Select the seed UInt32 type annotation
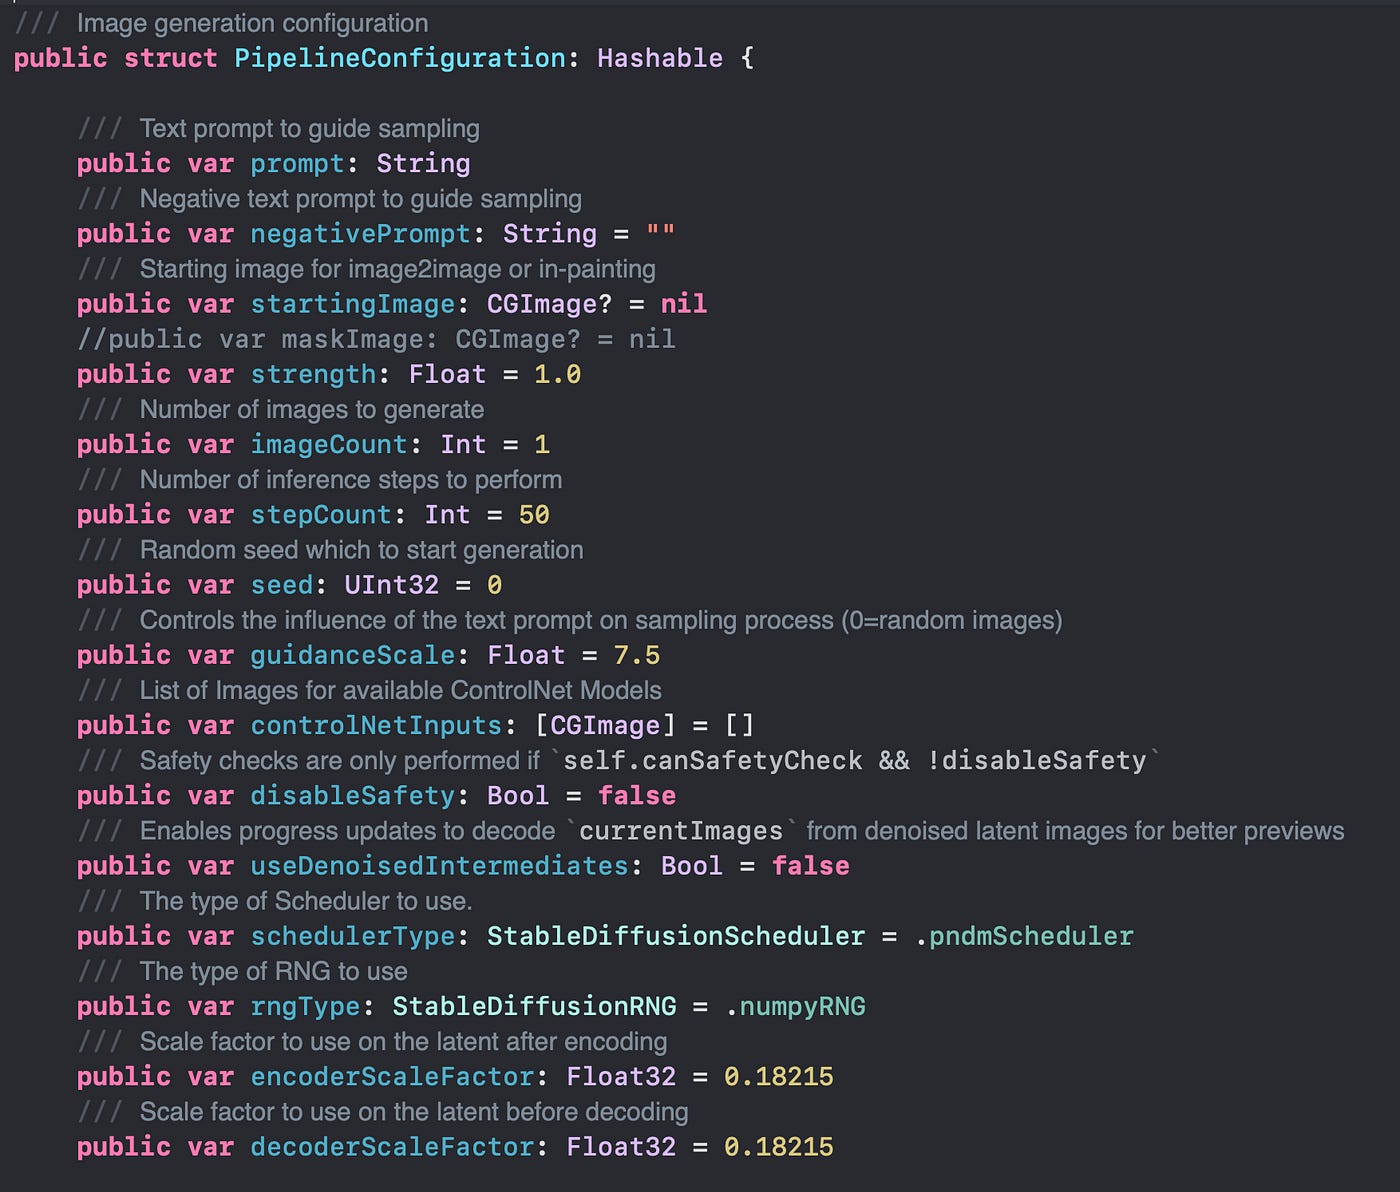The image size is (1400, 1192). tap(393, 584)
